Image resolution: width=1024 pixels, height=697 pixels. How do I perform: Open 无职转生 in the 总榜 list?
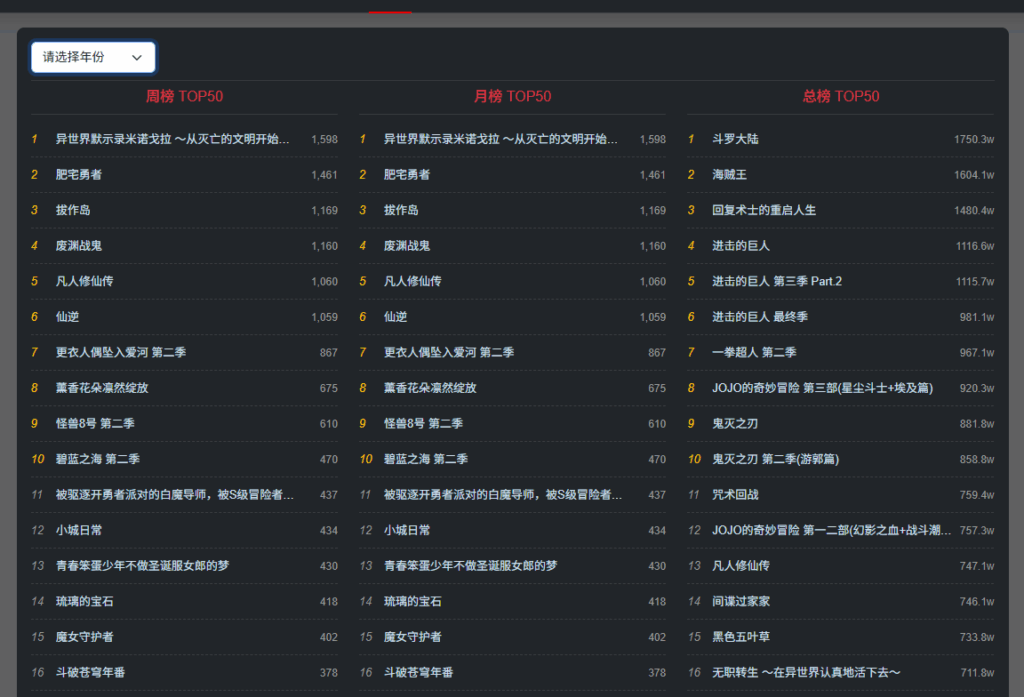pyautogui.click(x=807, y=673)
